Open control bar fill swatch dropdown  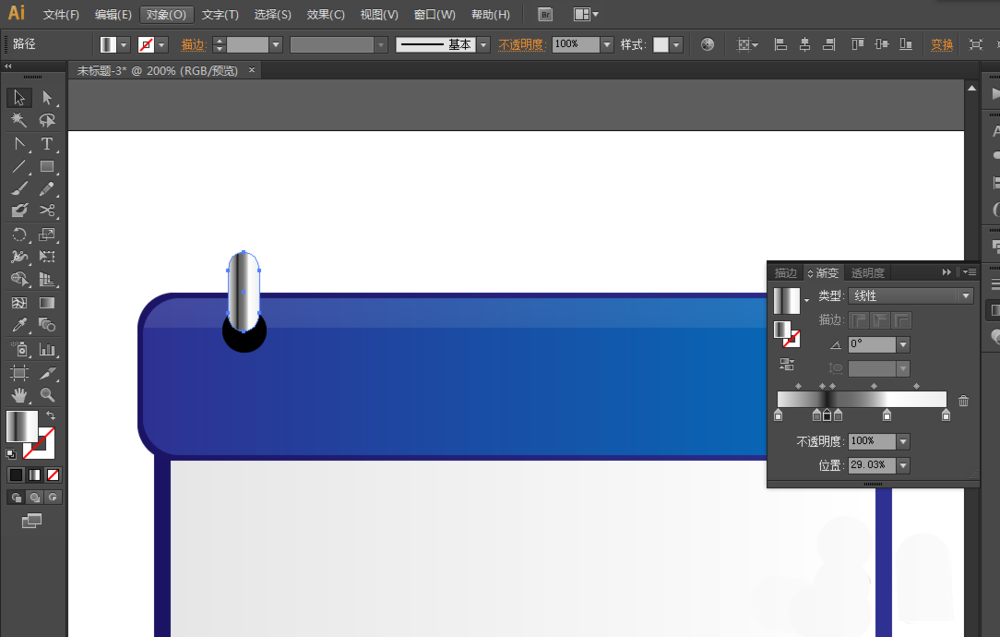(x=124, y=45)
